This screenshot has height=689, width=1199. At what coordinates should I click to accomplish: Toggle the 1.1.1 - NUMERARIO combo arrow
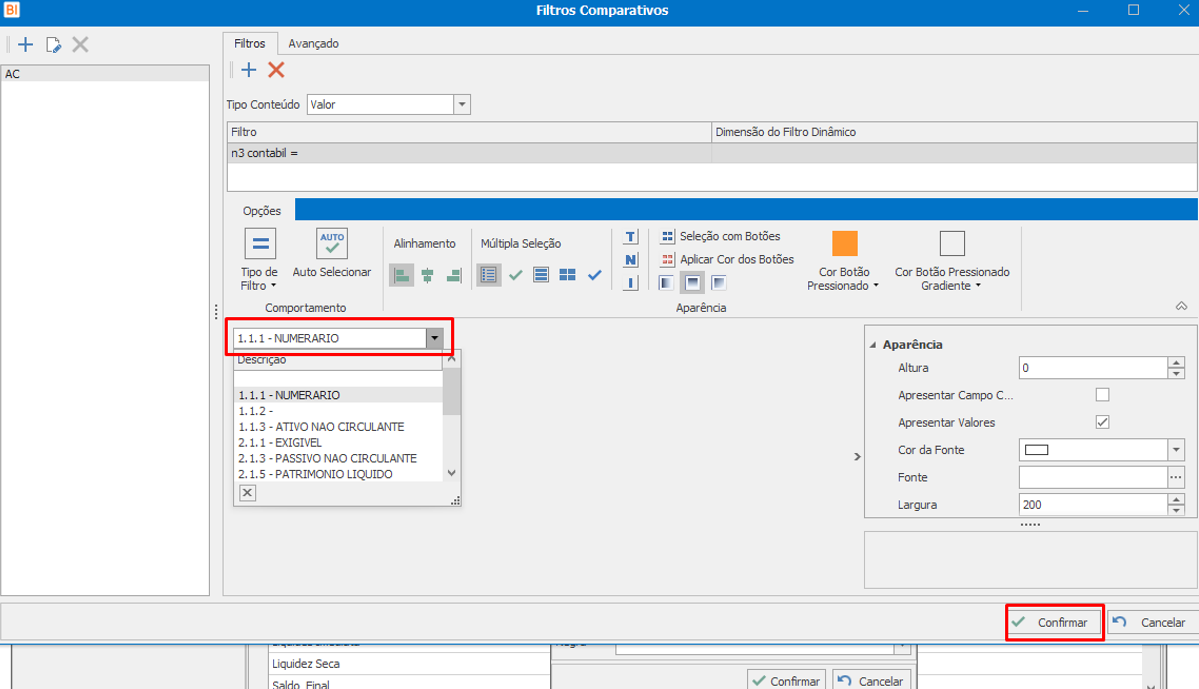[434, 338]
